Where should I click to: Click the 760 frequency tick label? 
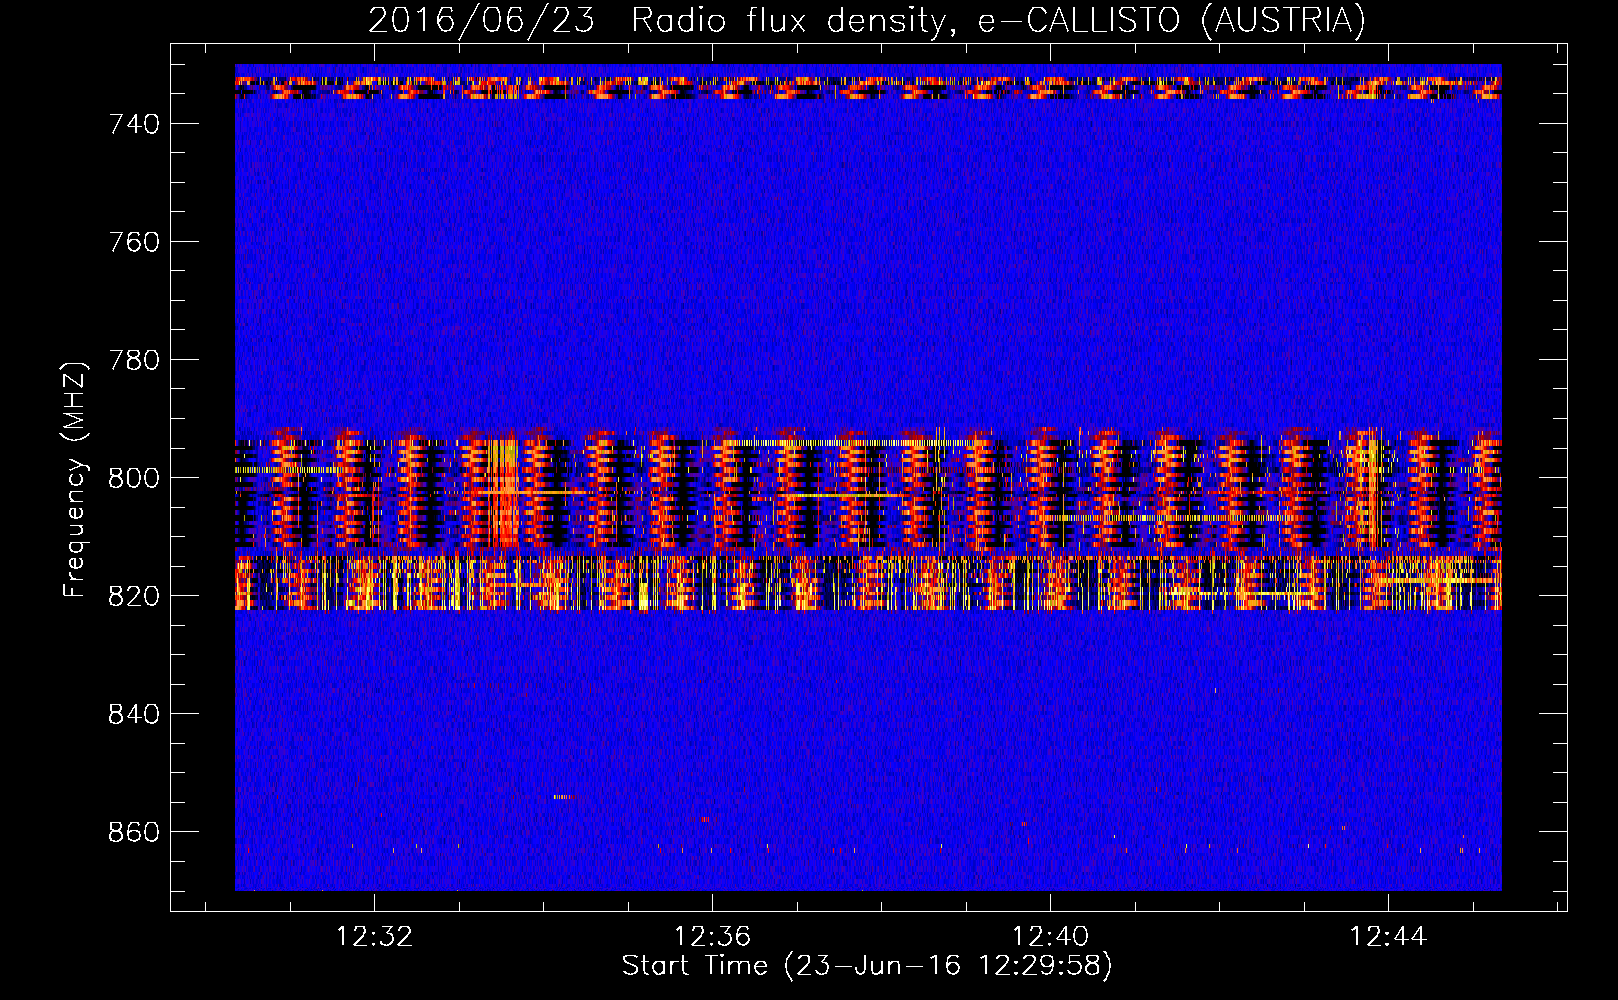coord(134,242)
